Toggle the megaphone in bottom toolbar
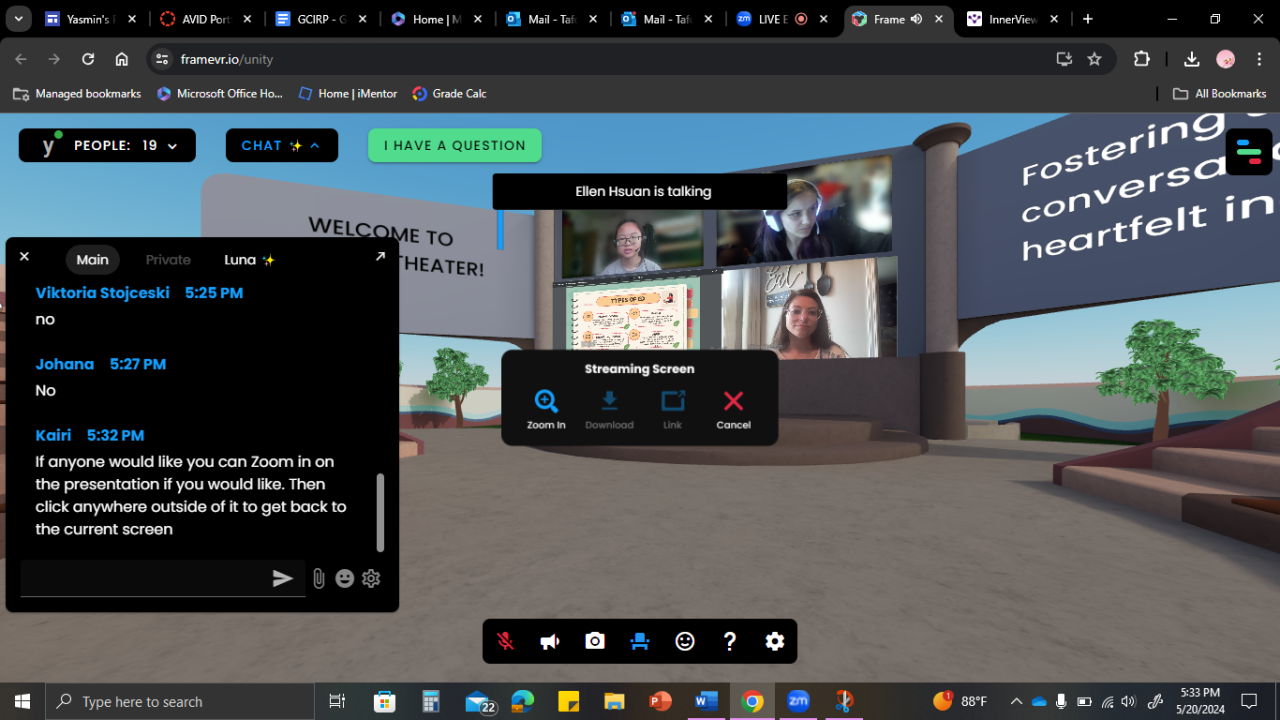The image size is (1280, 720). pos(550,642)
